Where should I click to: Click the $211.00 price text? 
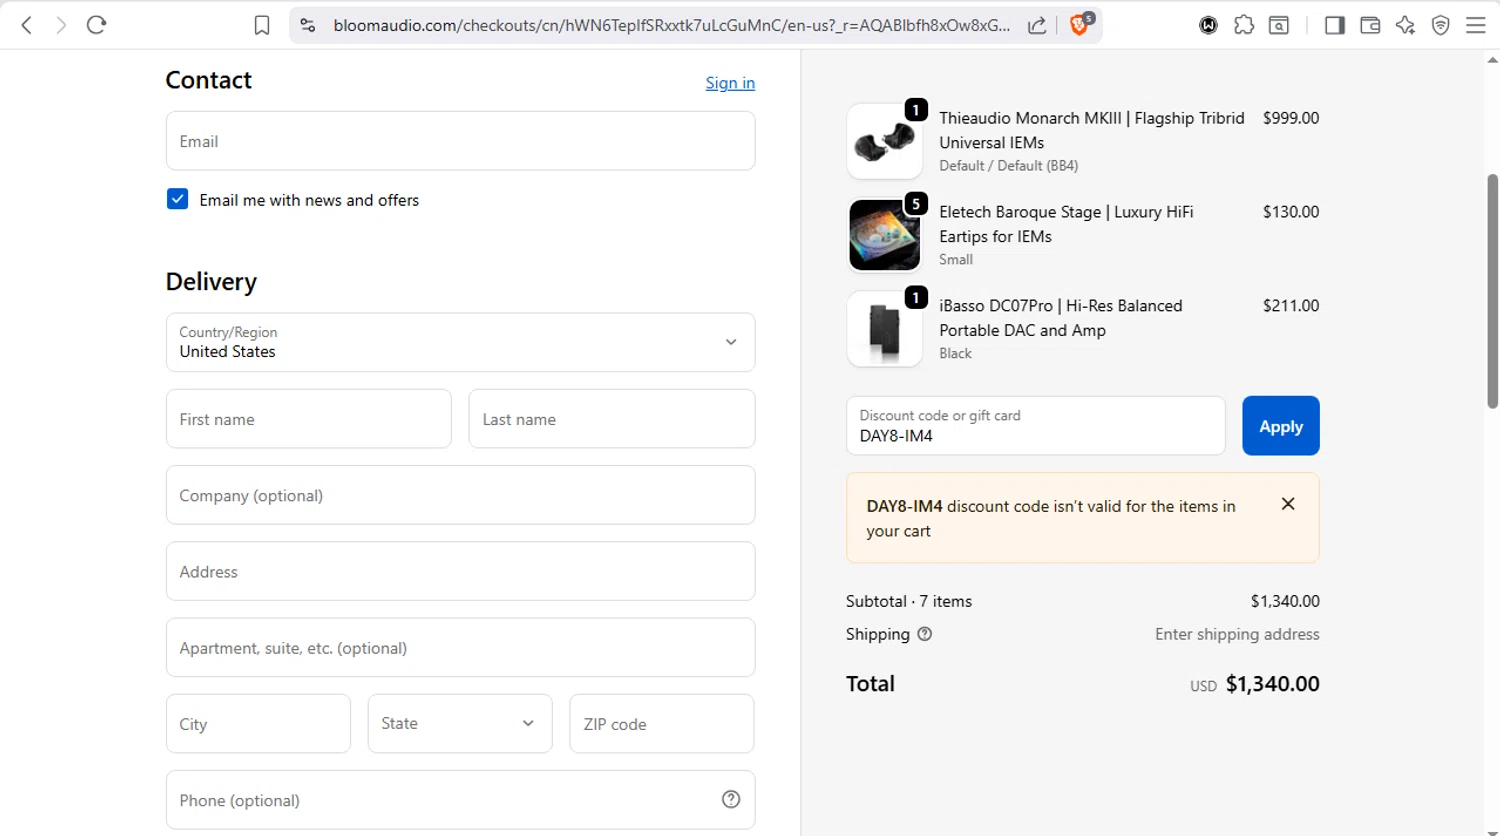[x=1291, y=306]
